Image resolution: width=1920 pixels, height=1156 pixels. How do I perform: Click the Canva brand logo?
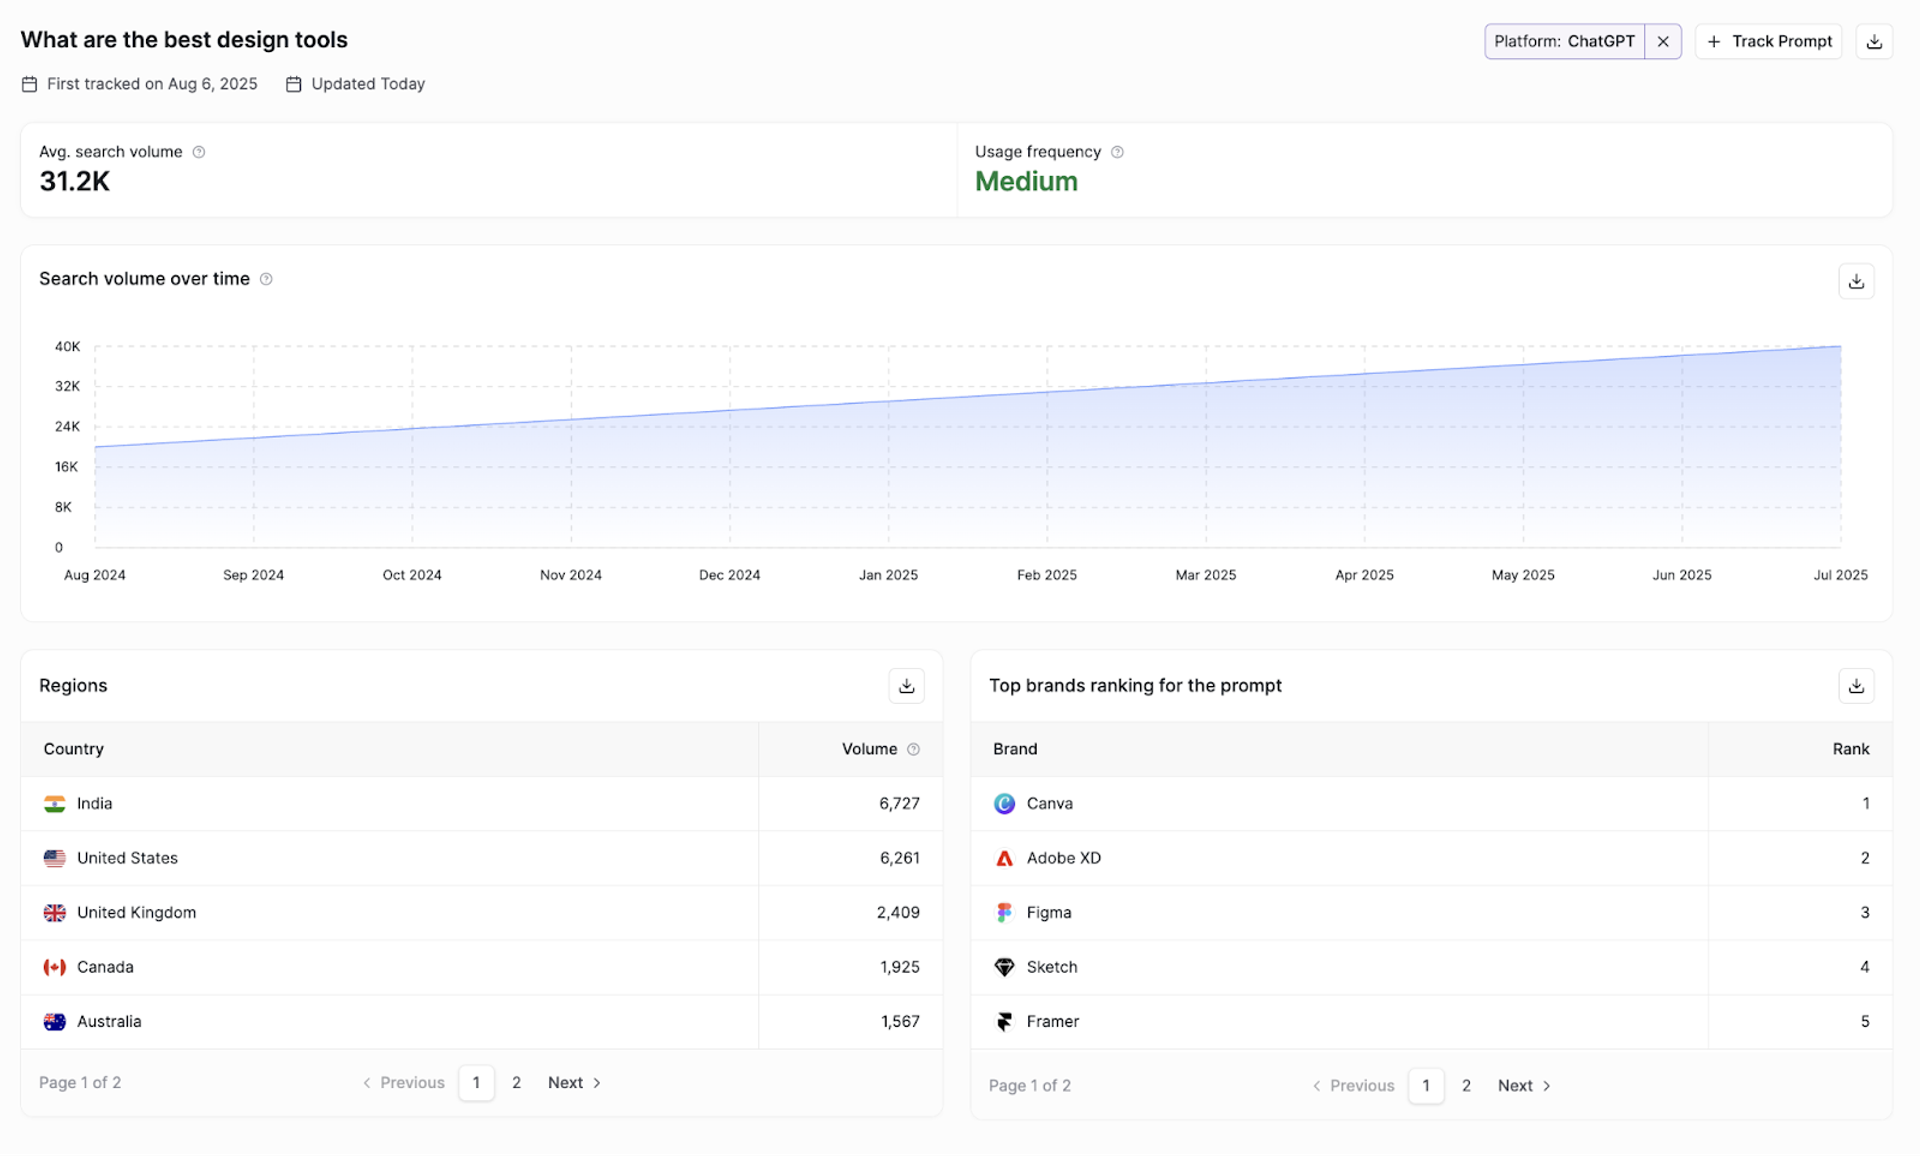(1004, 804)
